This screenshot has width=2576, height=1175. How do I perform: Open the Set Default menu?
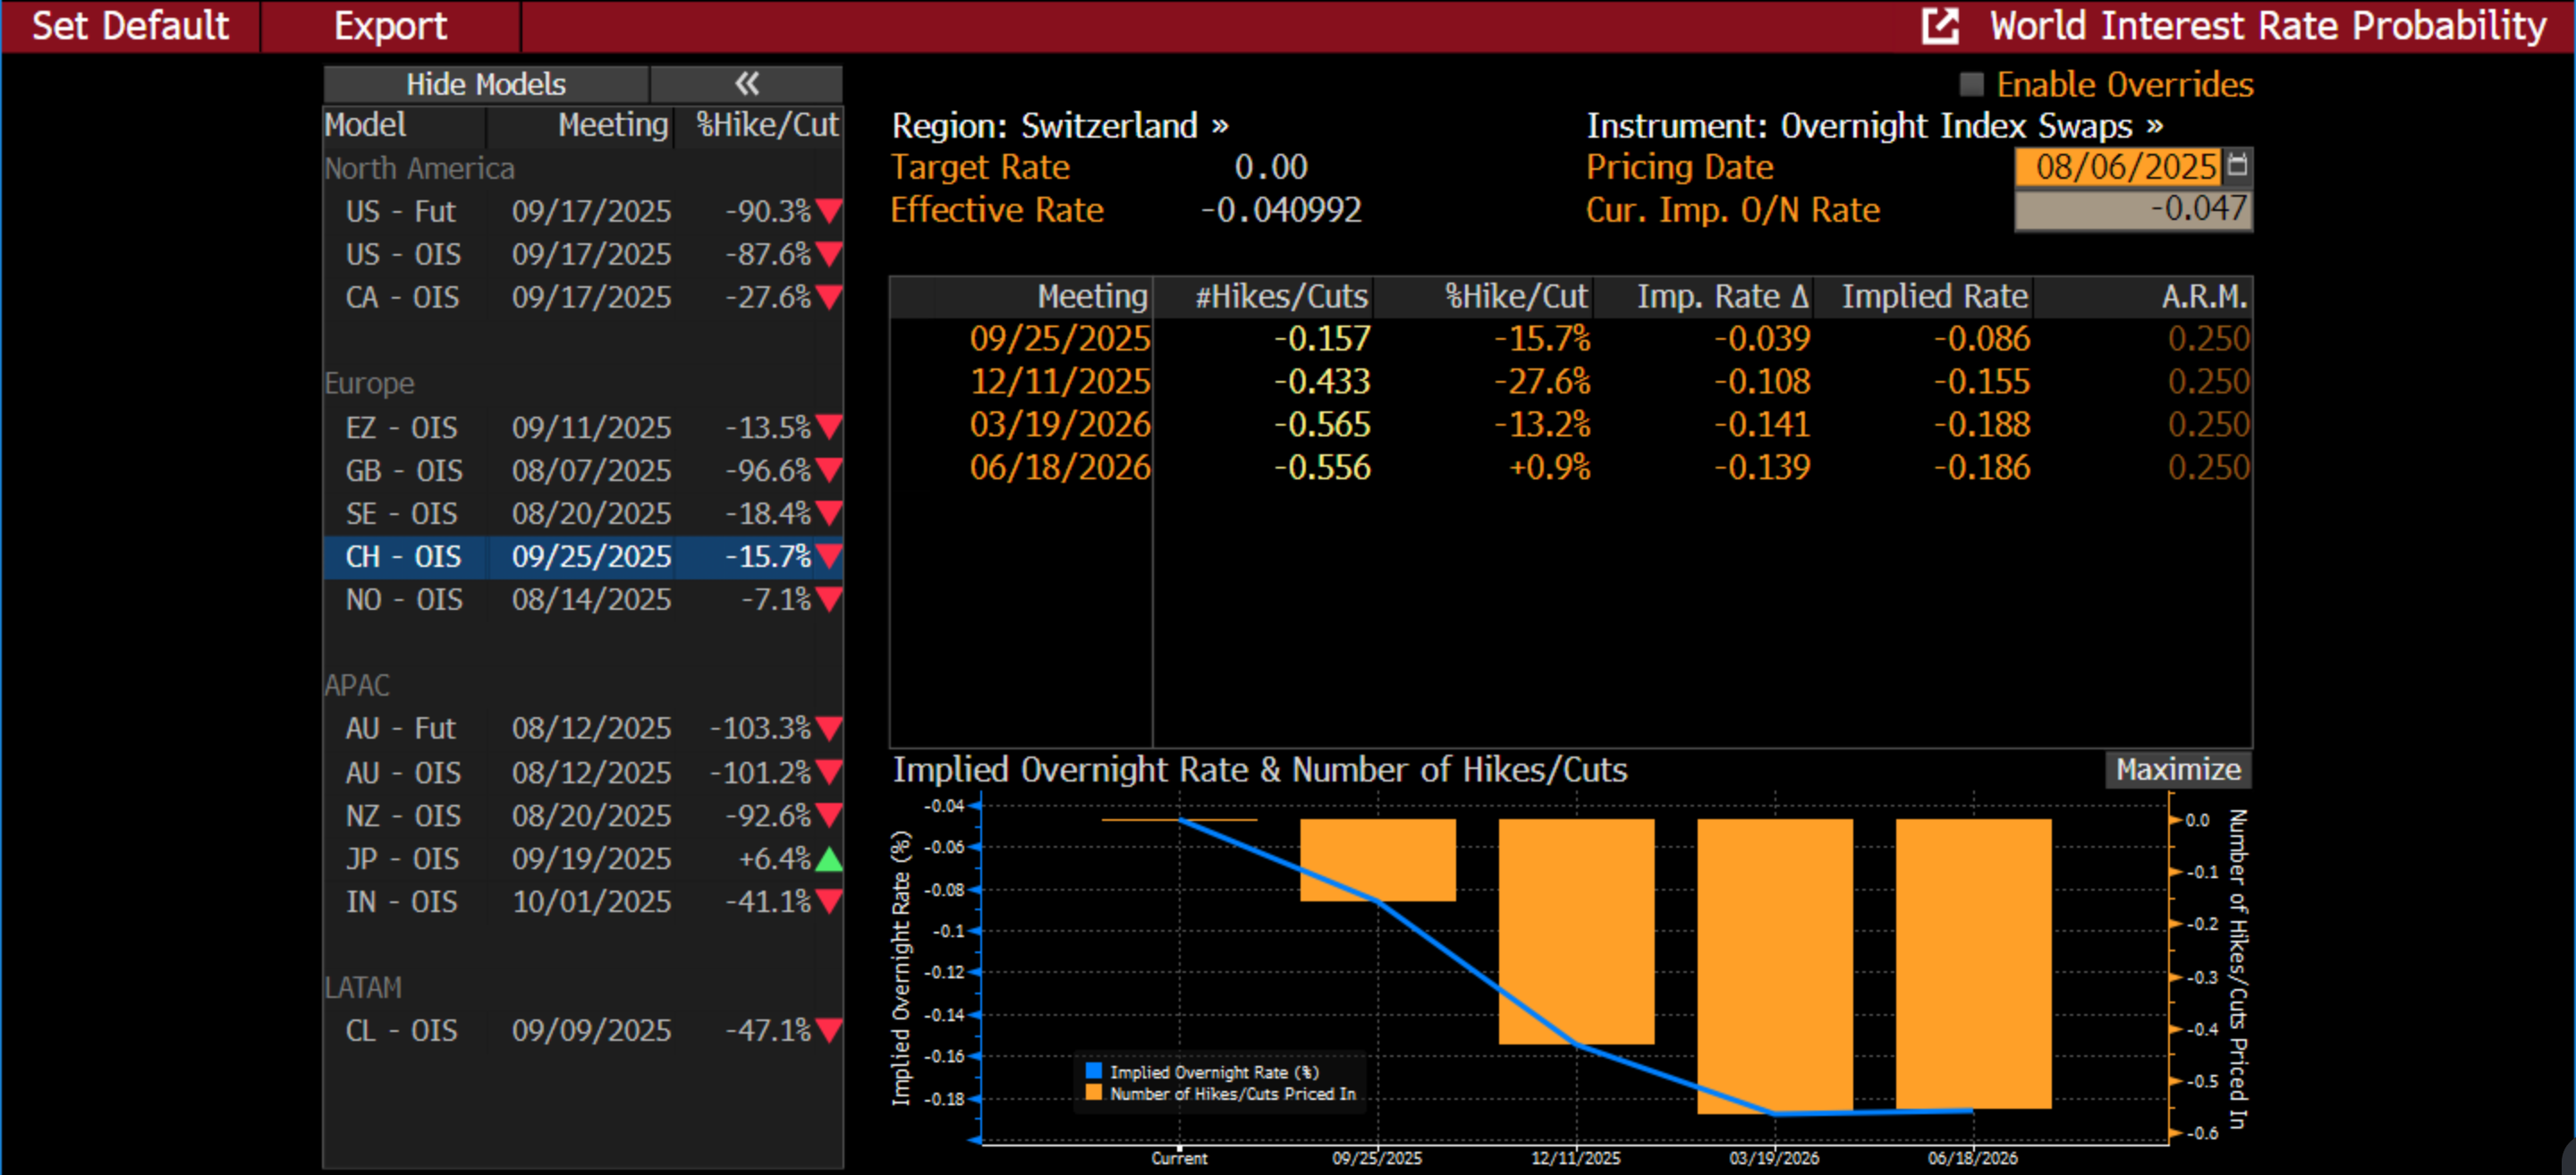pyautogui.click(x=130, y=26)
